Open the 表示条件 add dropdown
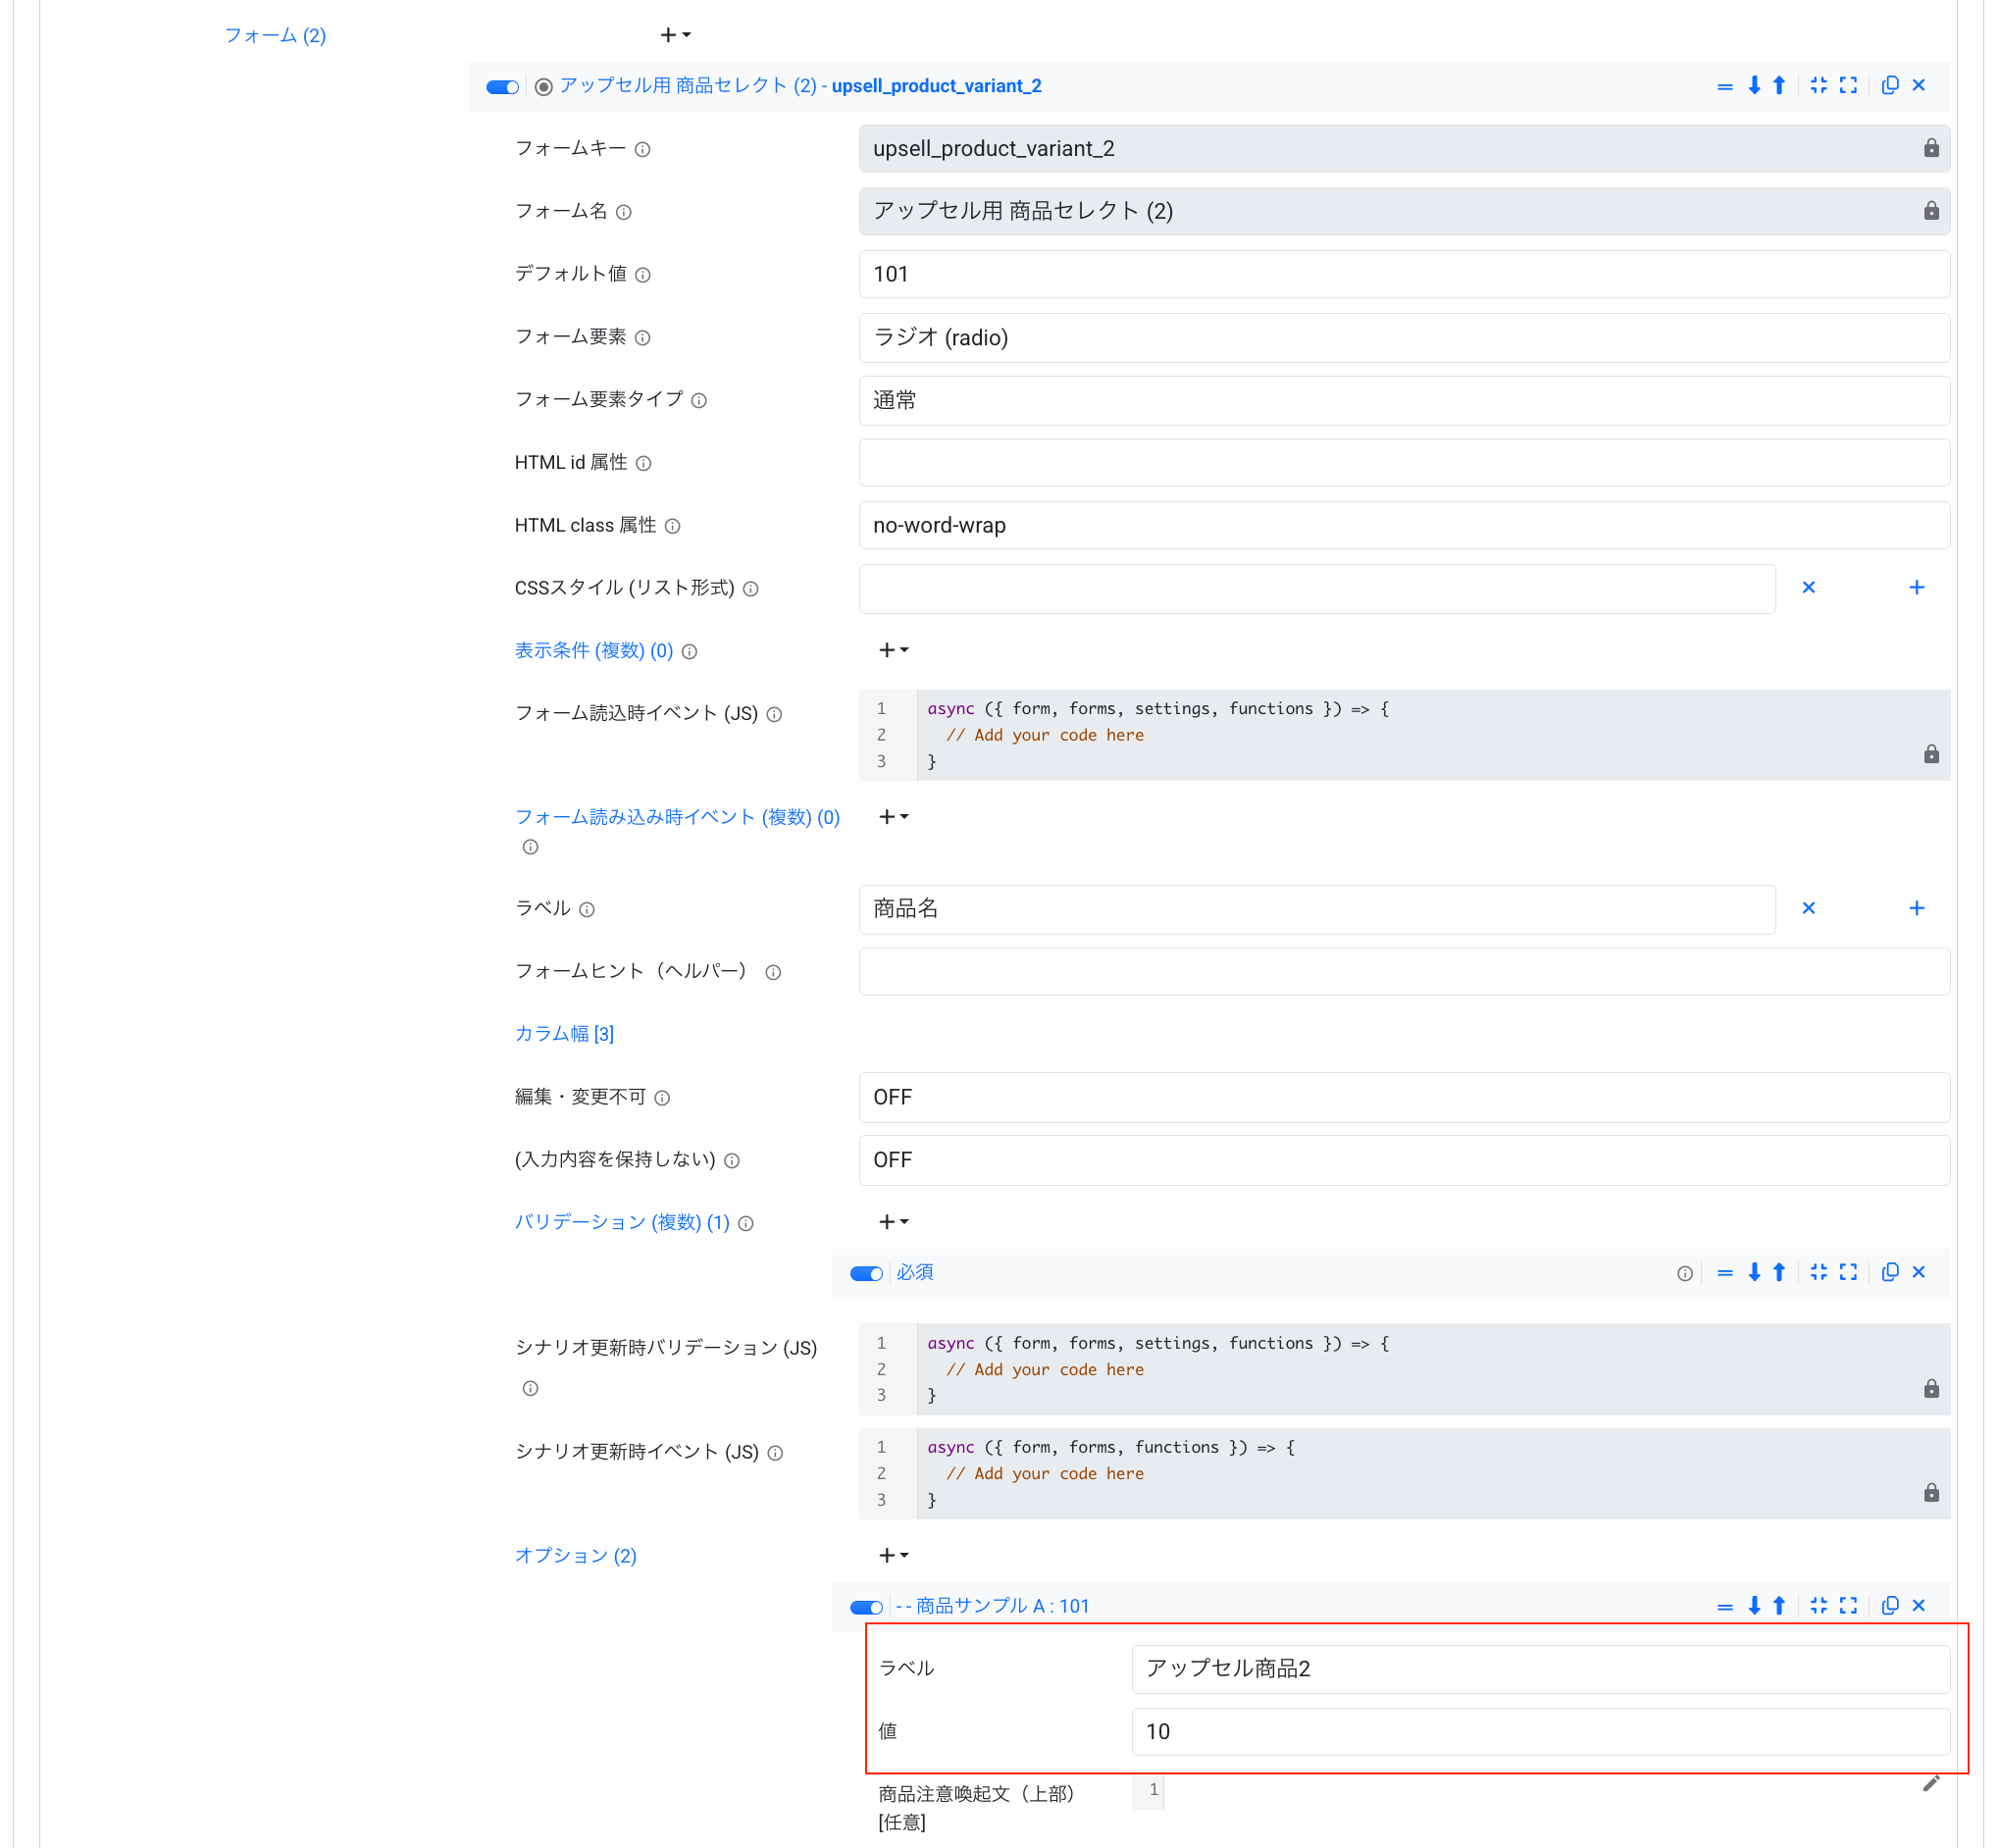Screen dimensions: 1999x1848 point(893,651)
